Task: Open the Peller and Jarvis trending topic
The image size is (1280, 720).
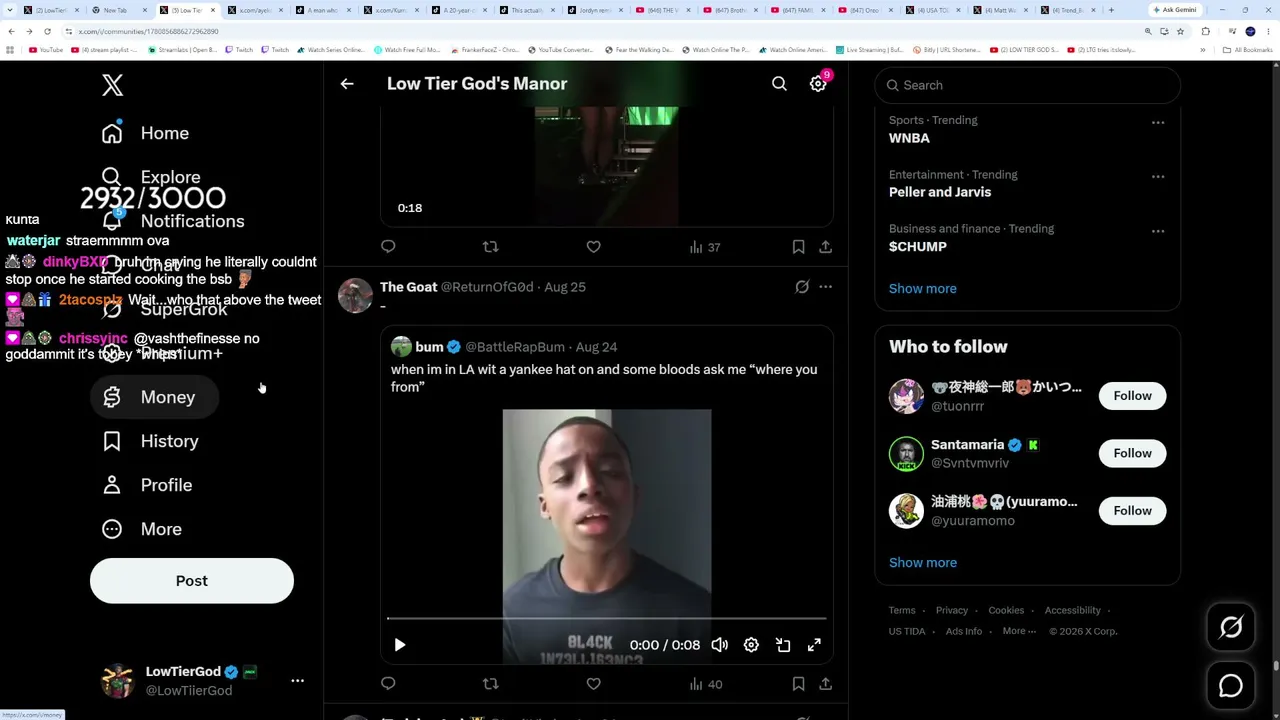Action: point(940,192)
